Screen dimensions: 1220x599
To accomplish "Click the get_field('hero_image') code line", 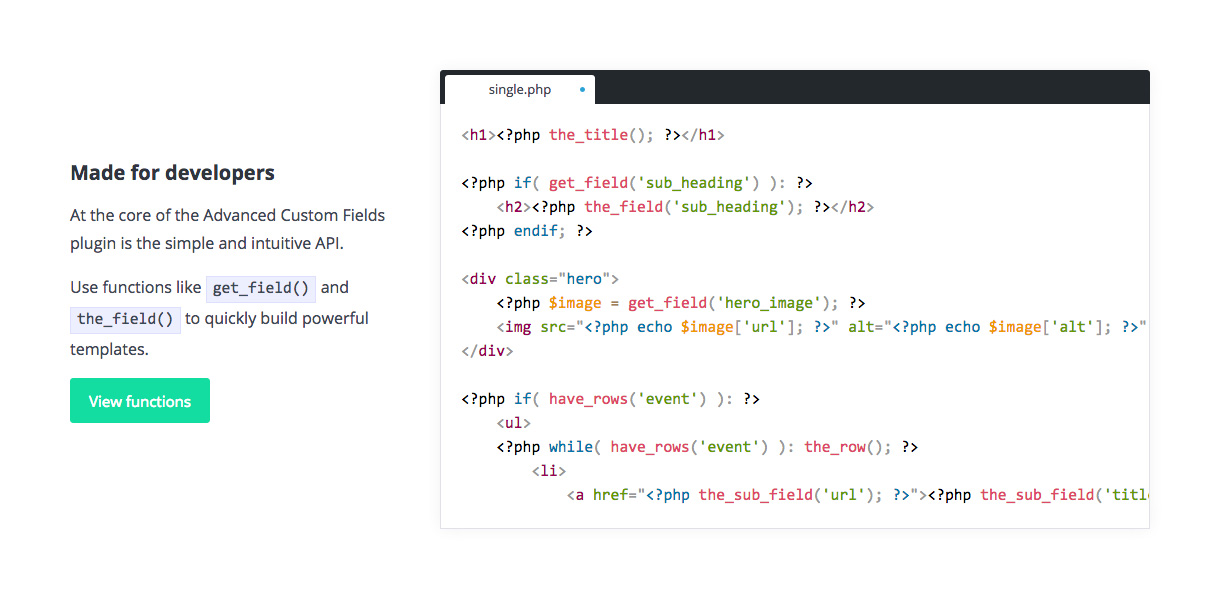I will [681, 303].
